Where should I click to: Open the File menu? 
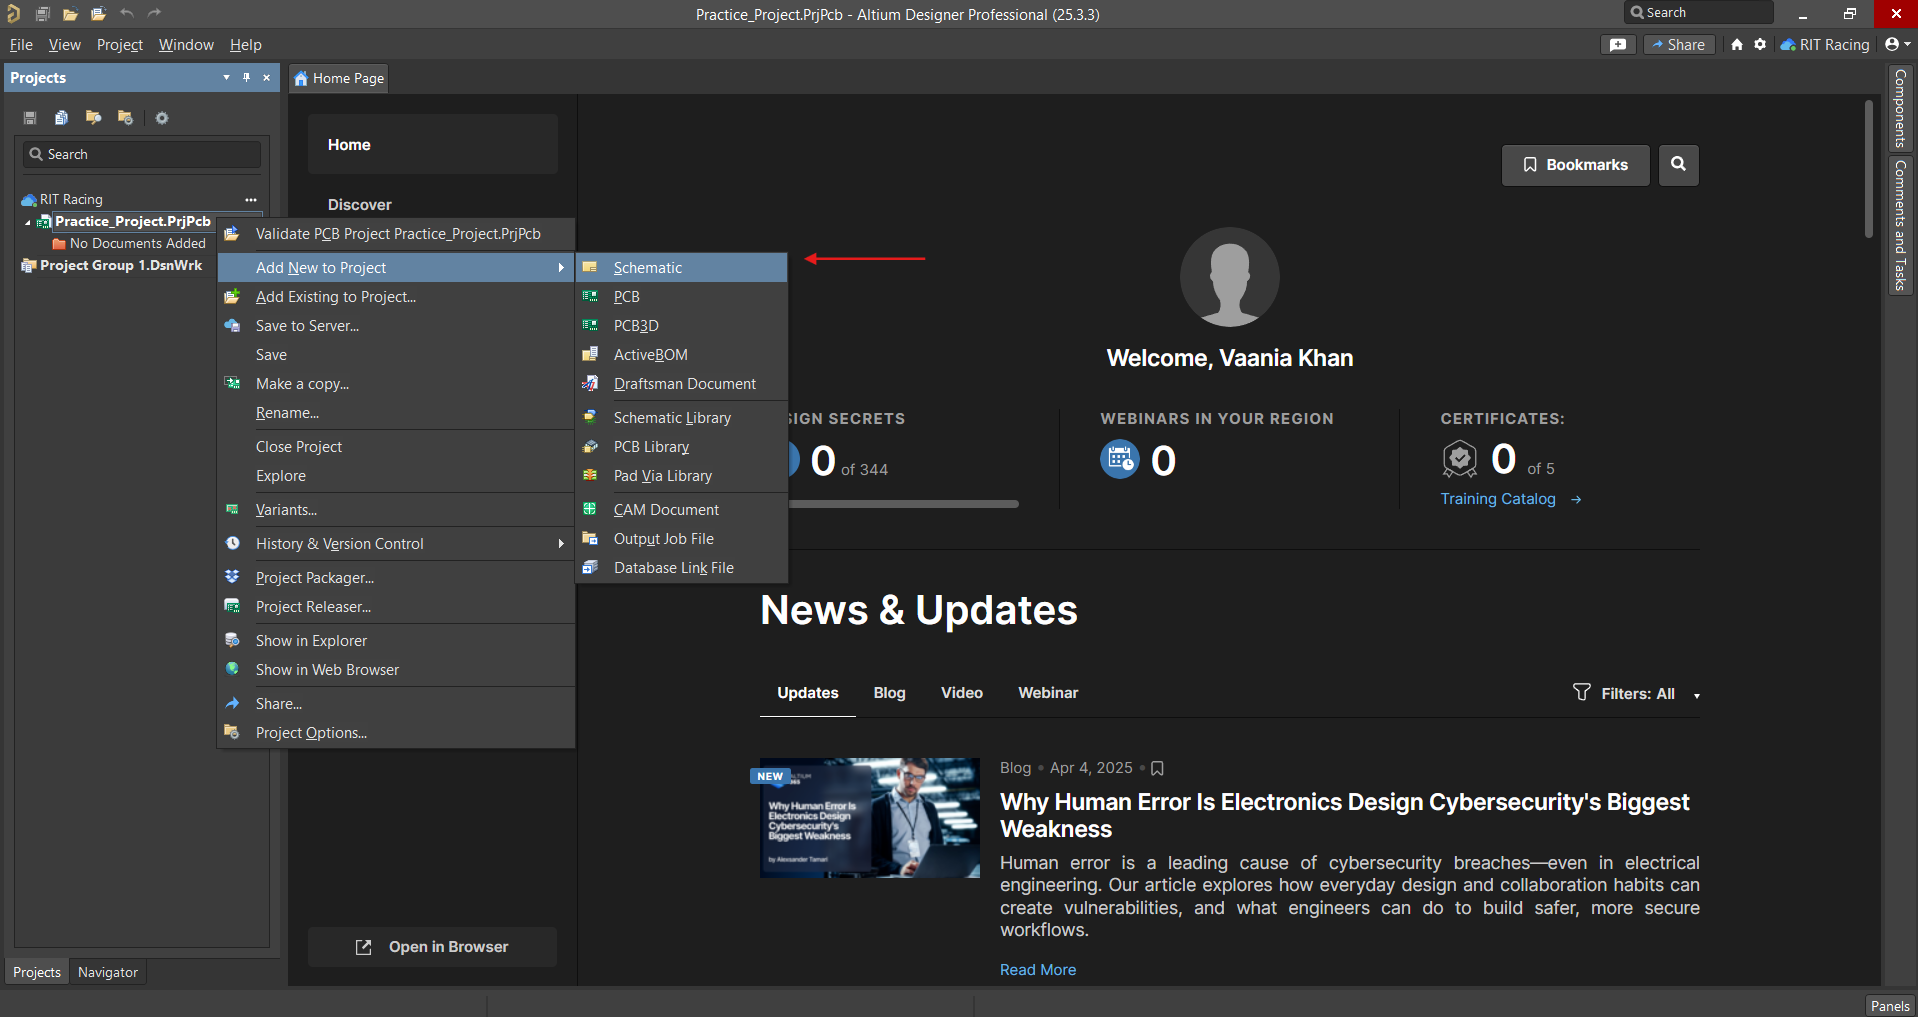21,44
